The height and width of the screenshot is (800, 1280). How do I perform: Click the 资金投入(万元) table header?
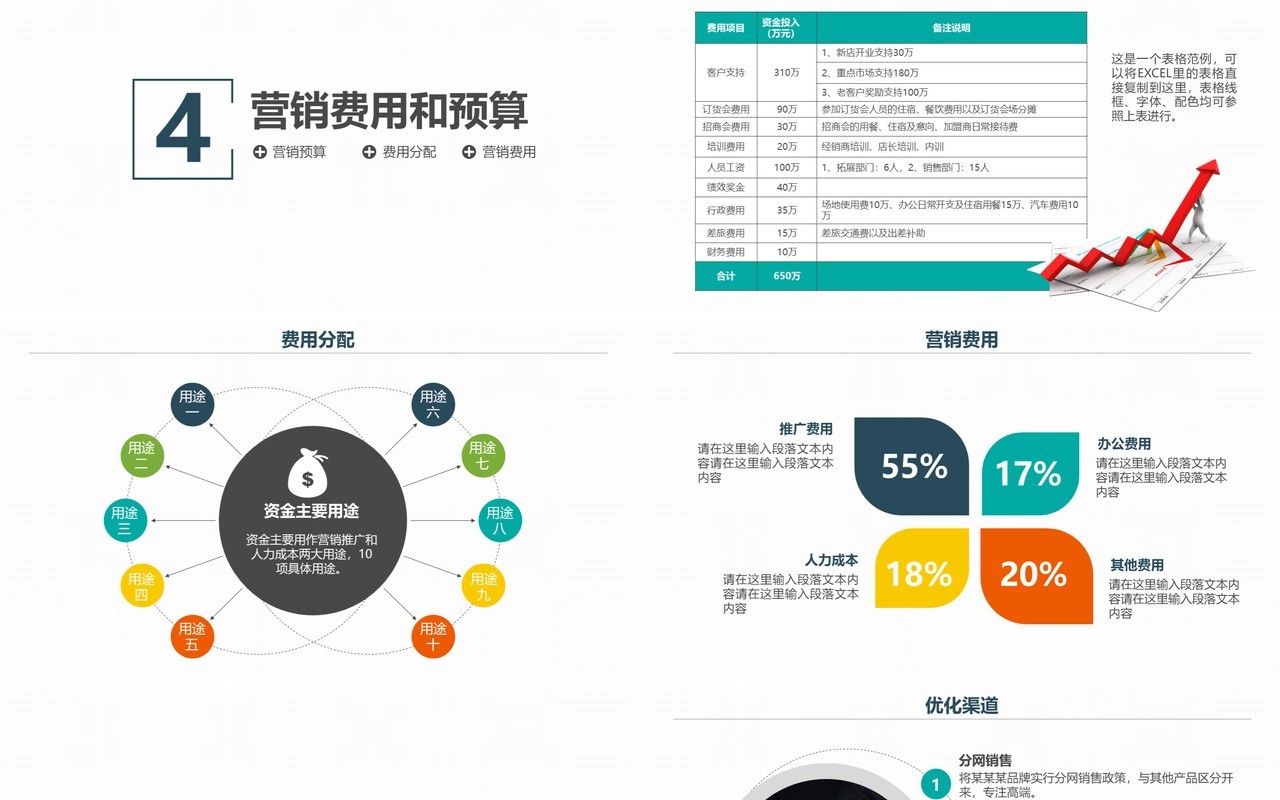(x=786, y=28)
